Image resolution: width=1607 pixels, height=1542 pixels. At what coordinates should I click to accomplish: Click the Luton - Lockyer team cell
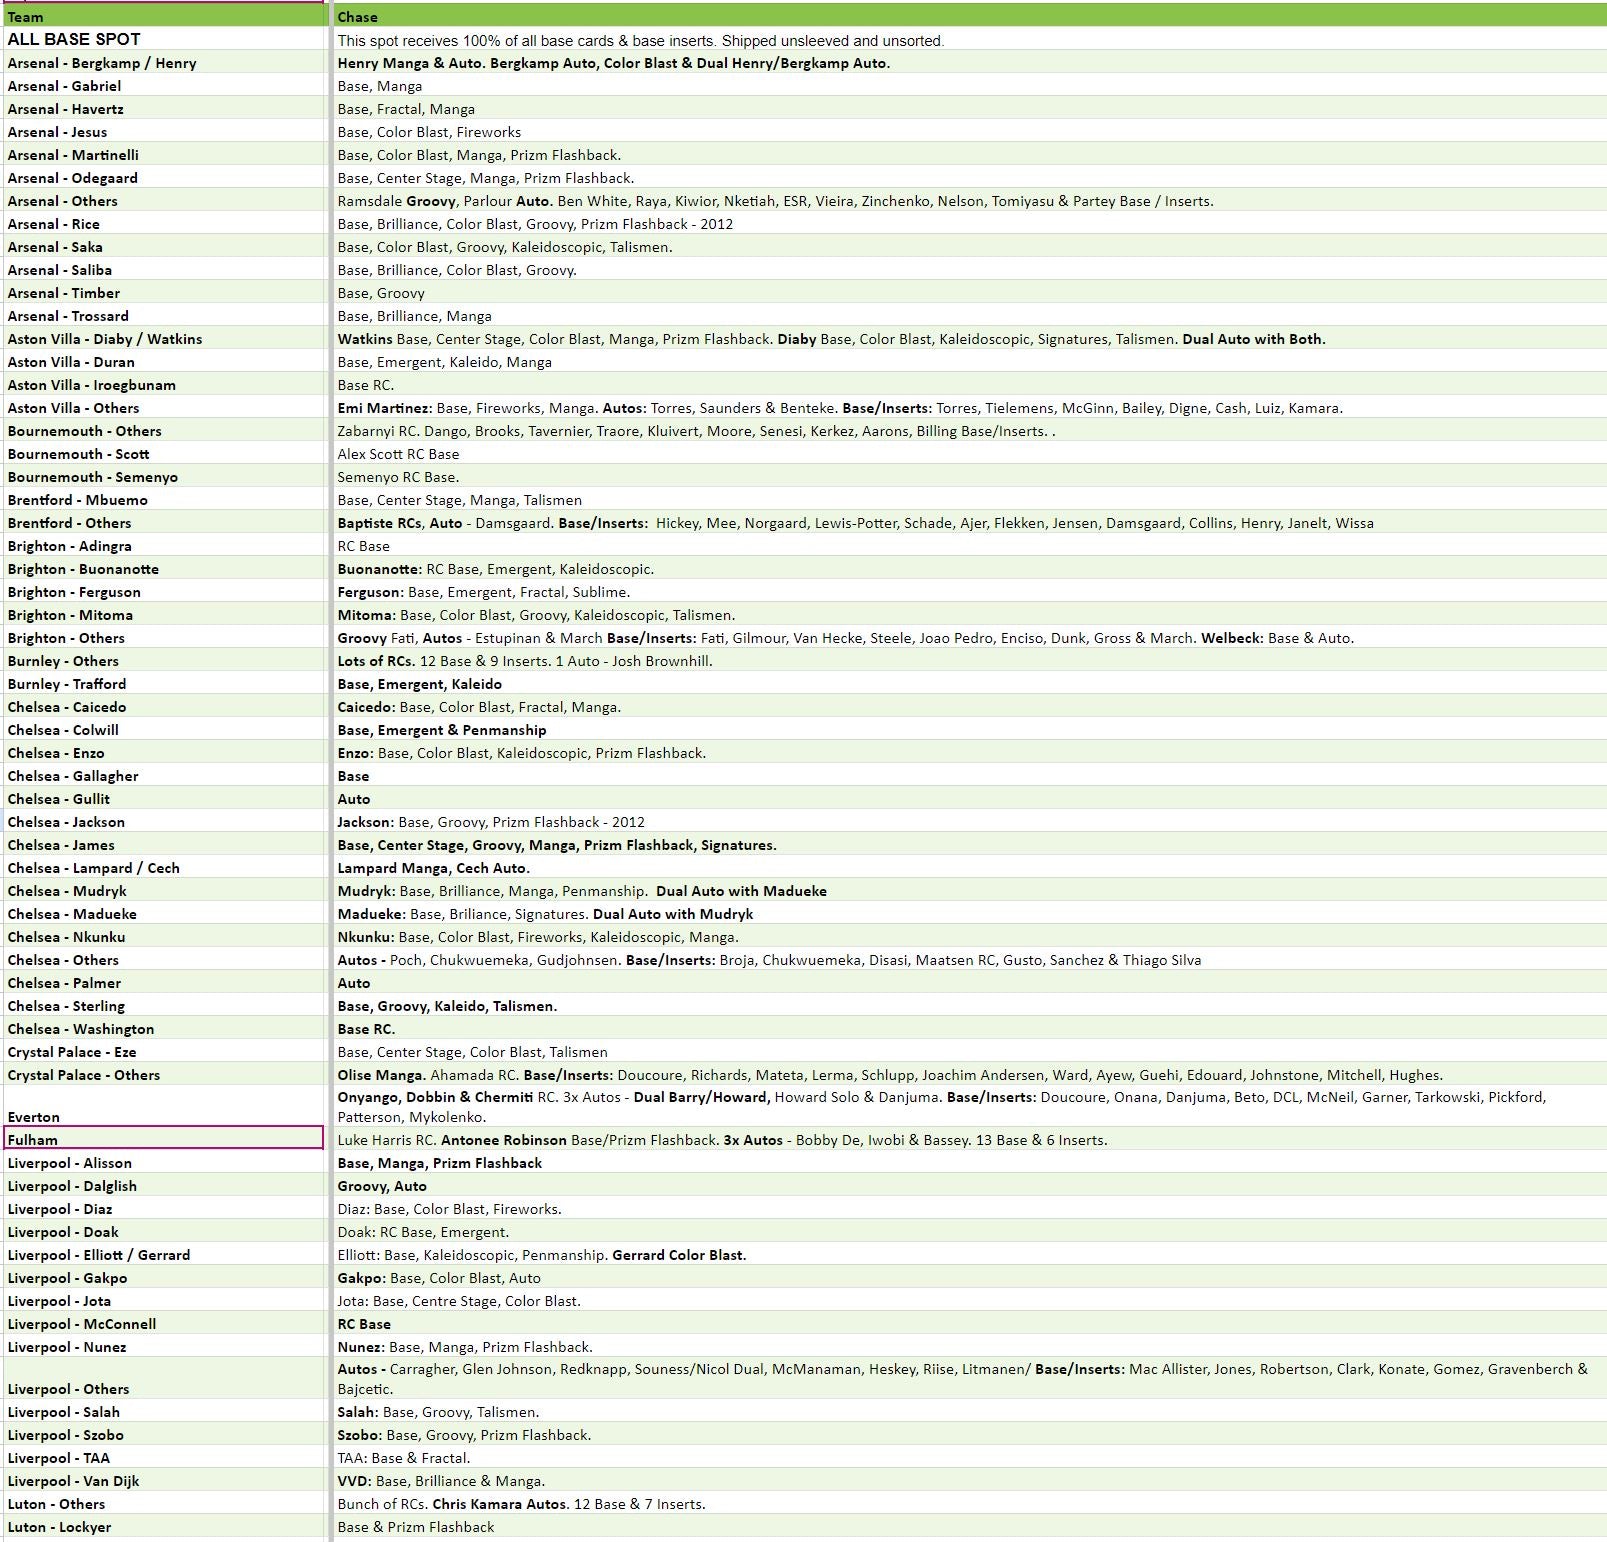[x=164, y=1527]
